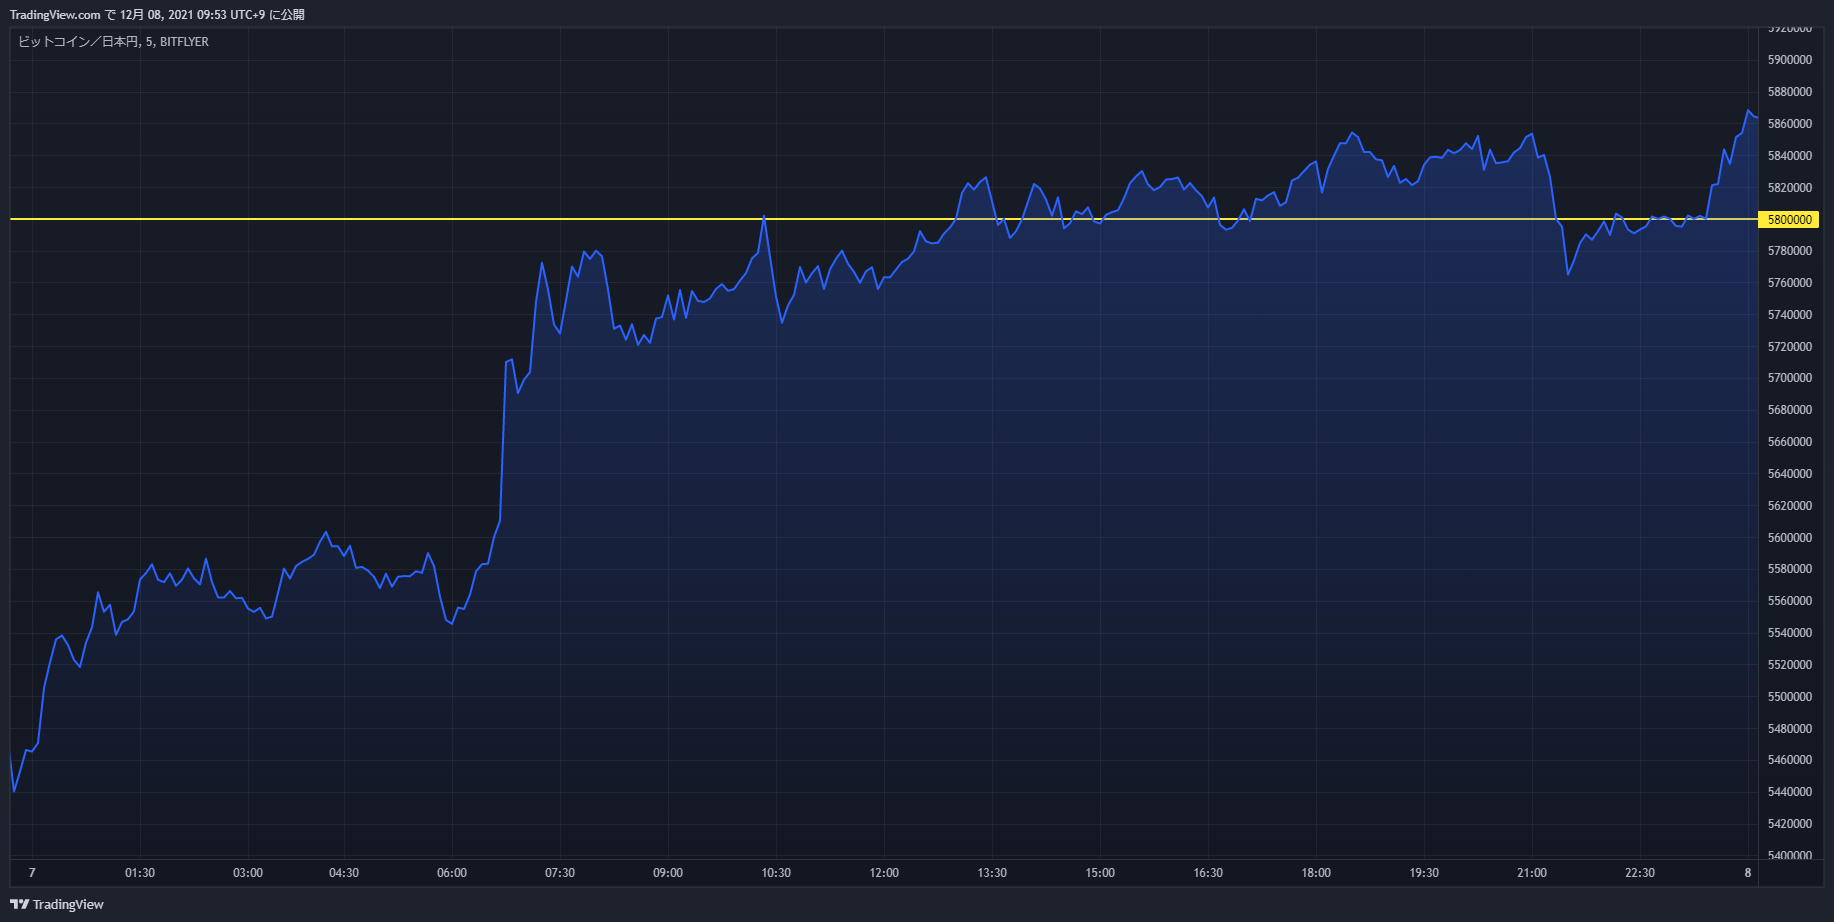Click the 13:30 time axis label
This screenshot has height=922, width=1834.
pos(992,873)
